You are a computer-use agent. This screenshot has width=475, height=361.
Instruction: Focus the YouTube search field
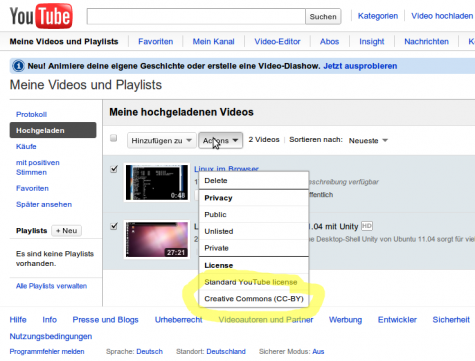point(196,16)
